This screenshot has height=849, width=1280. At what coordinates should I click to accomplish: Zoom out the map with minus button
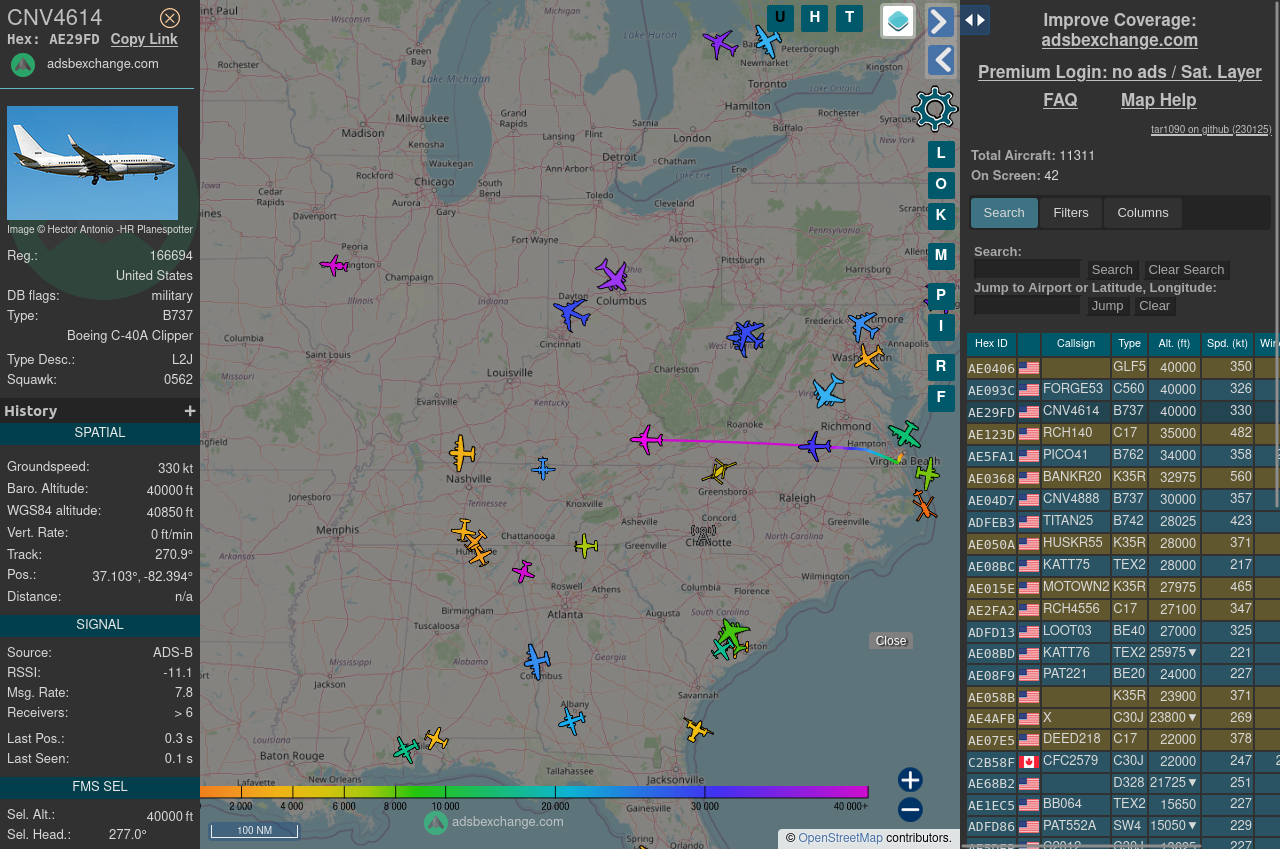coord(910,810)
